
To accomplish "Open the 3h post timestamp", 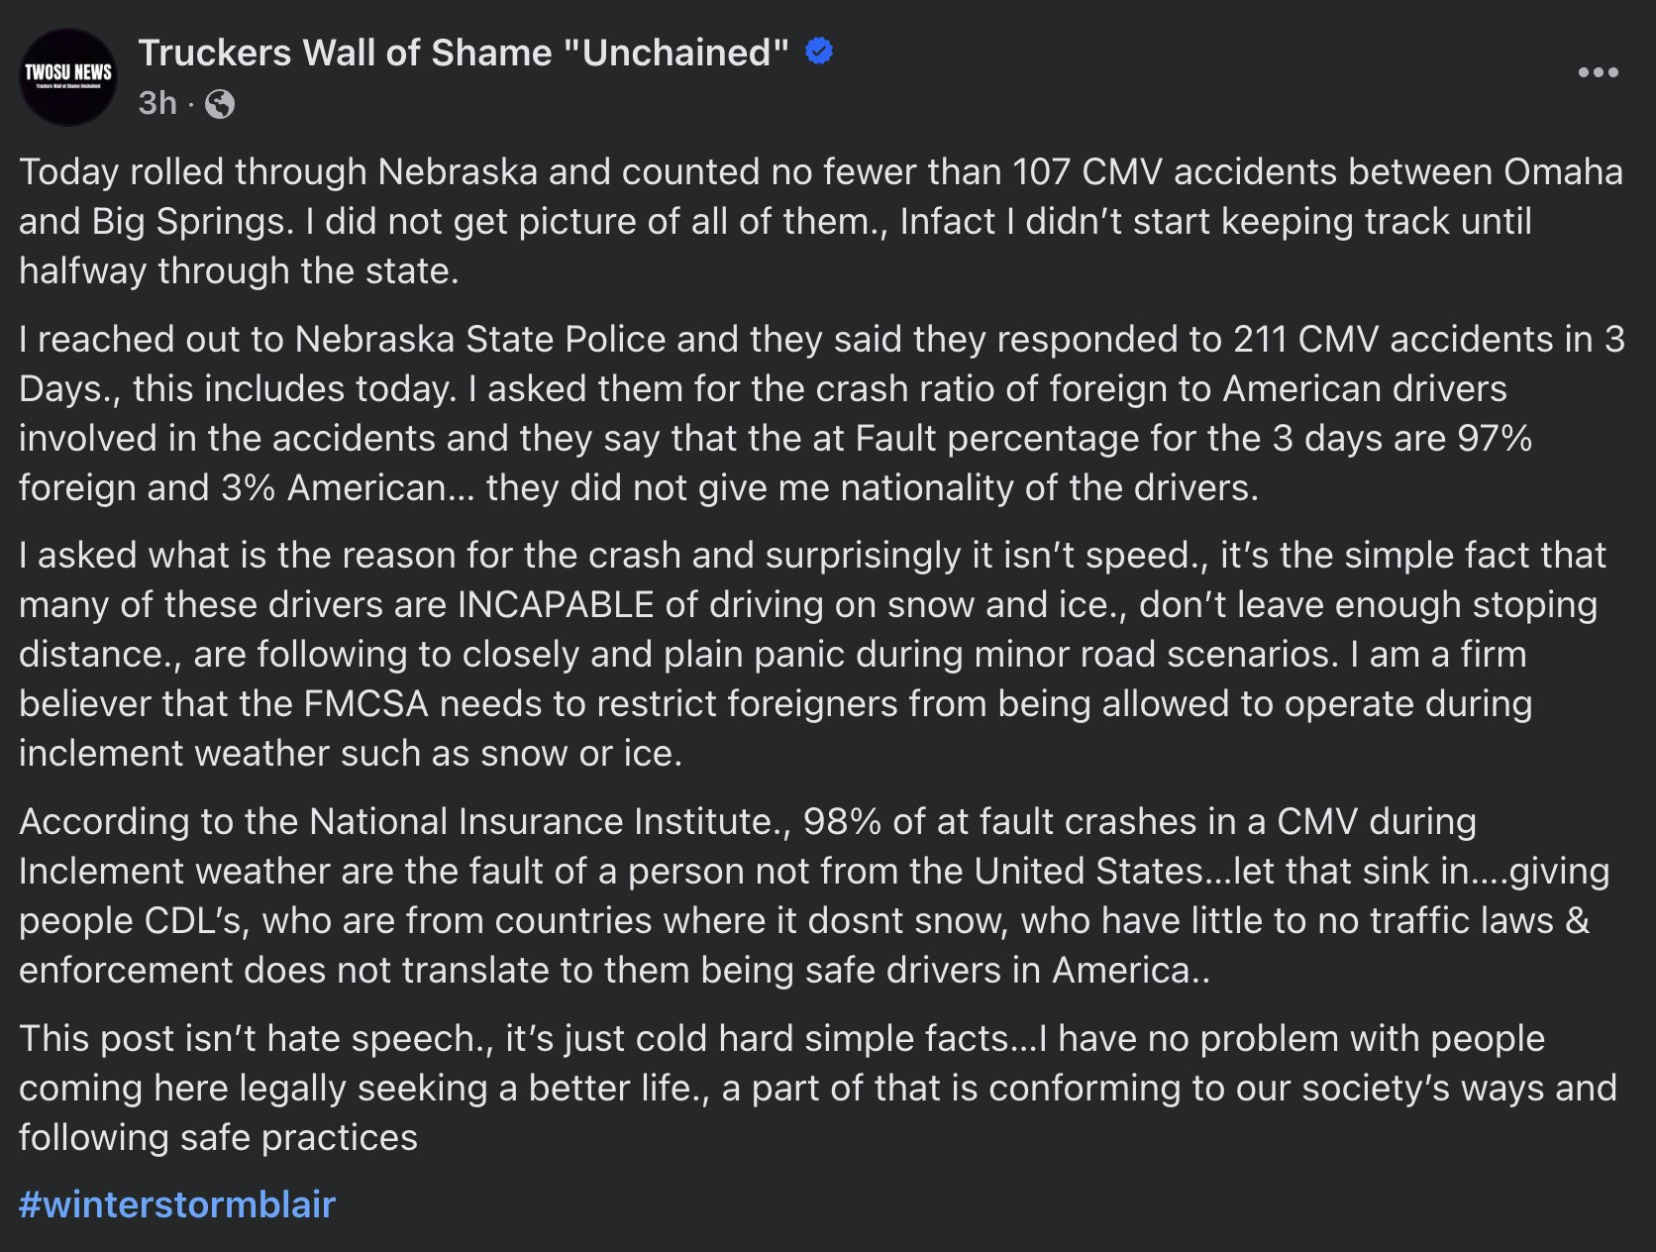I will pos(157,103).
